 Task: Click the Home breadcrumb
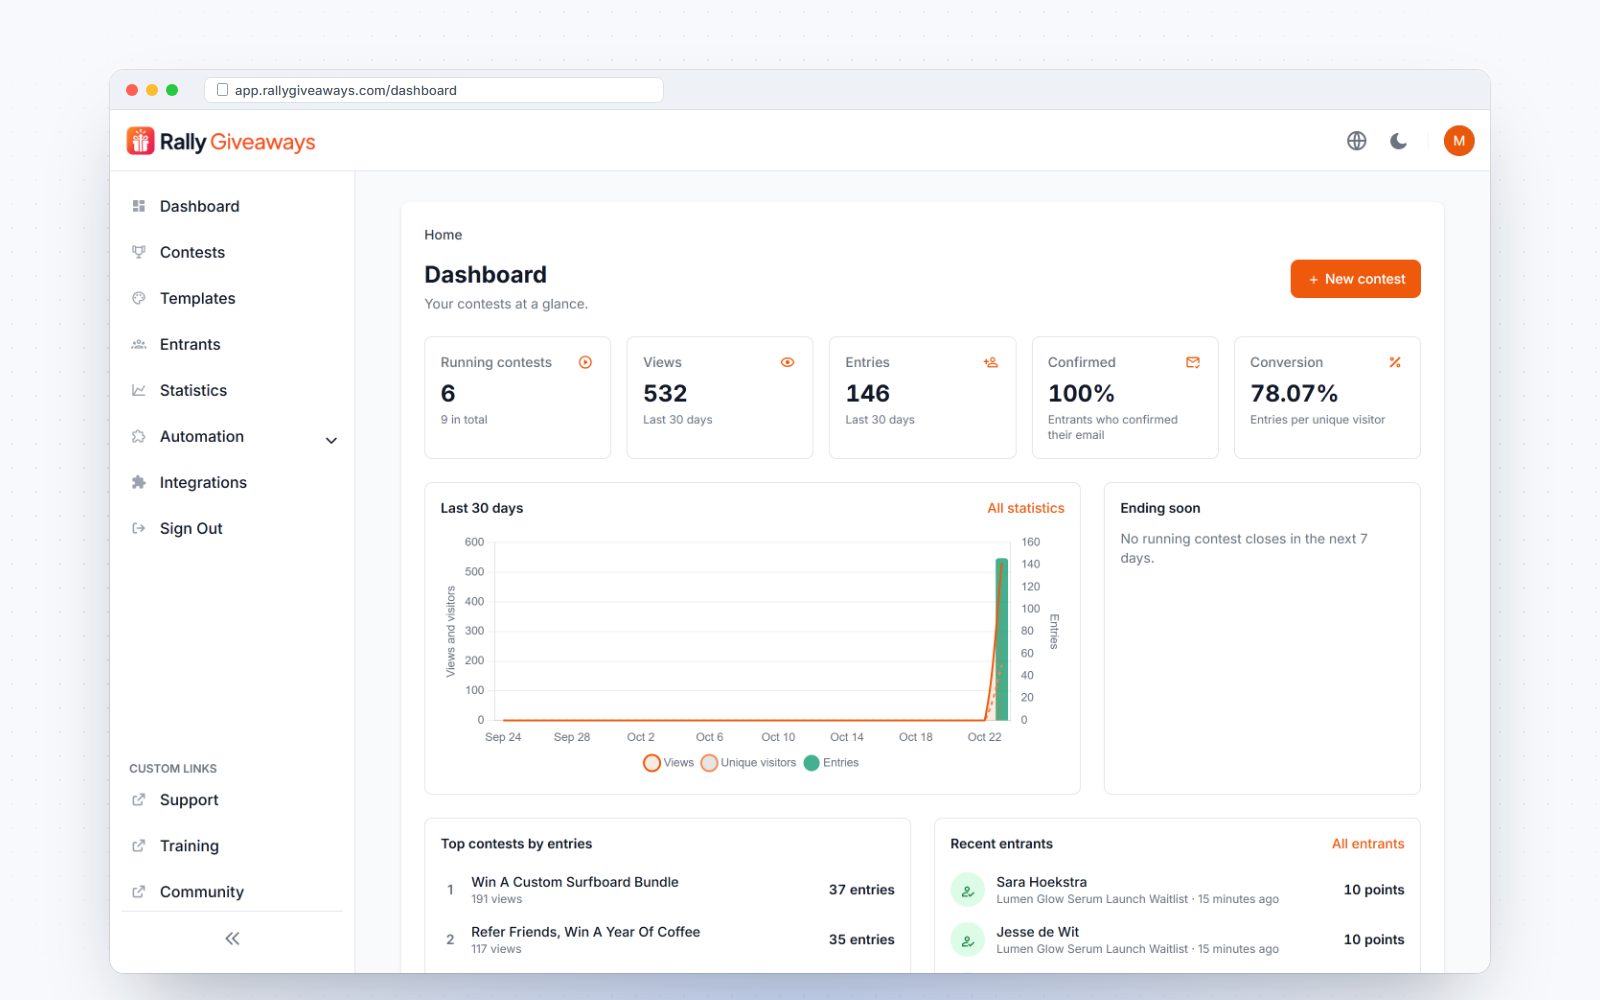443,235
